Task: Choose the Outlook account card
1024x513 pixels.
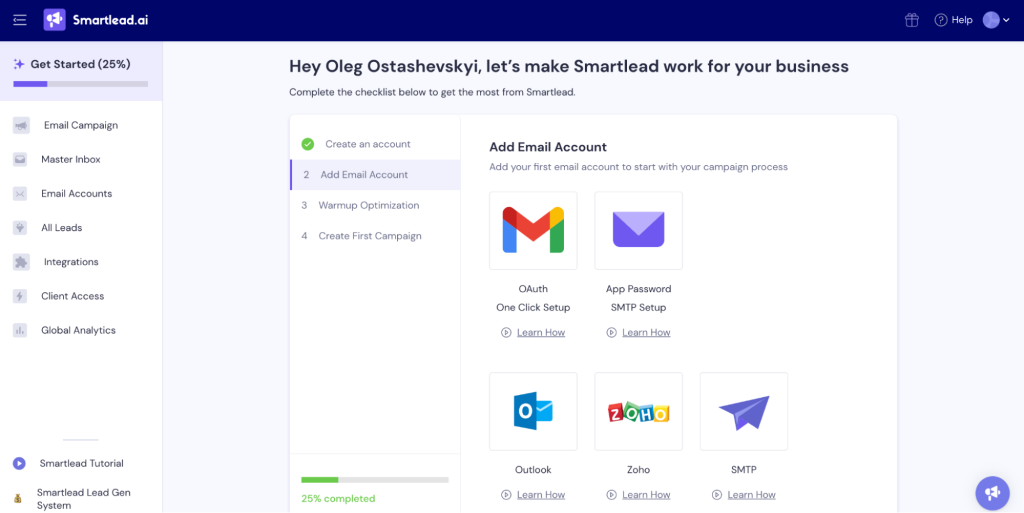Action: (x=533, y=411)
